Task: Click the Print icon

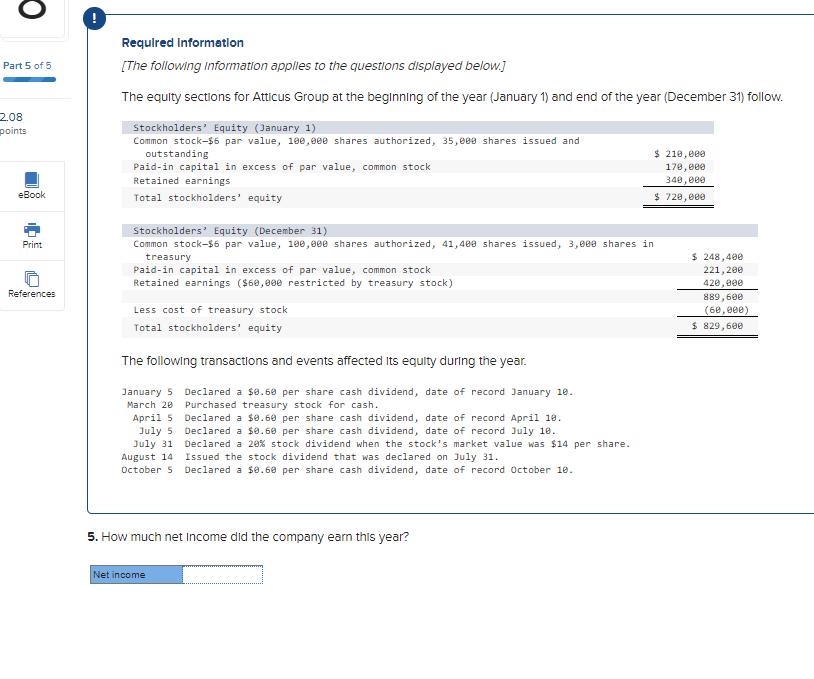Action: [x=32, y=229]
